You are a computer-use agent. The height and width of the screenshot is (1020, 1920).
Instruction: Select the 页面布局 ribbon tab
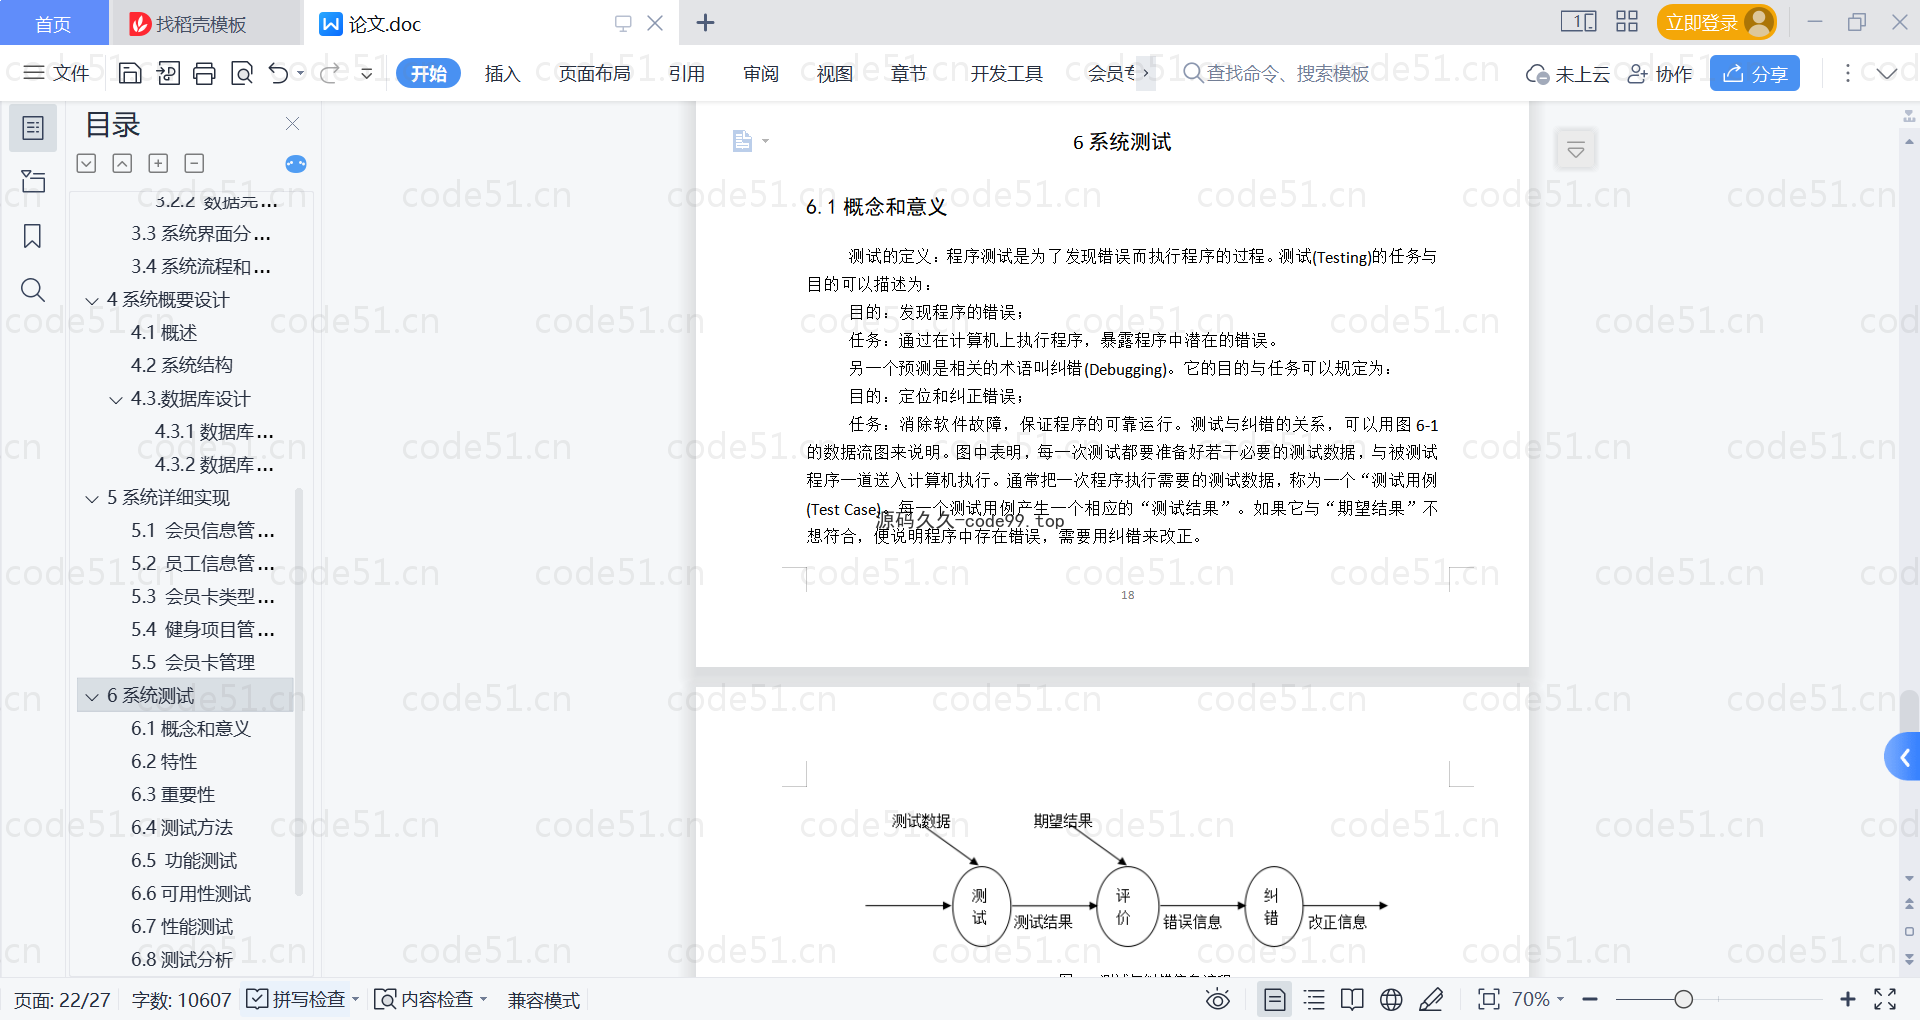tap(594, 73)
